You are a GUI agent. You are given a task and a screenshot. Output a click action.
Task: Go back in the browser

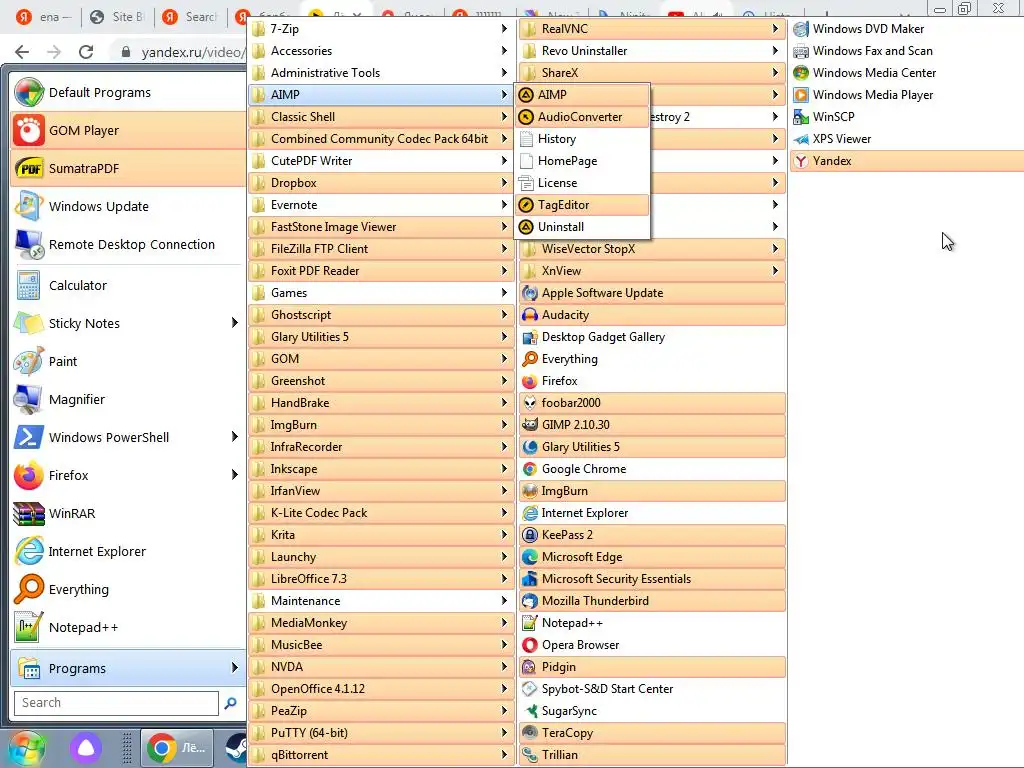tap(22, 52)
